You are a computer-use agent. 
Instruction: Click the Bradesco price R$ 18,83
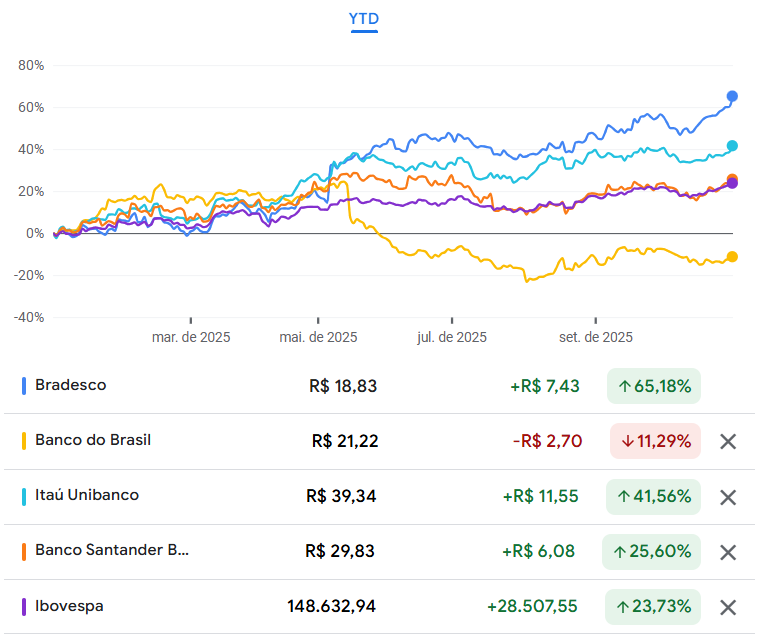pos(343,386)
